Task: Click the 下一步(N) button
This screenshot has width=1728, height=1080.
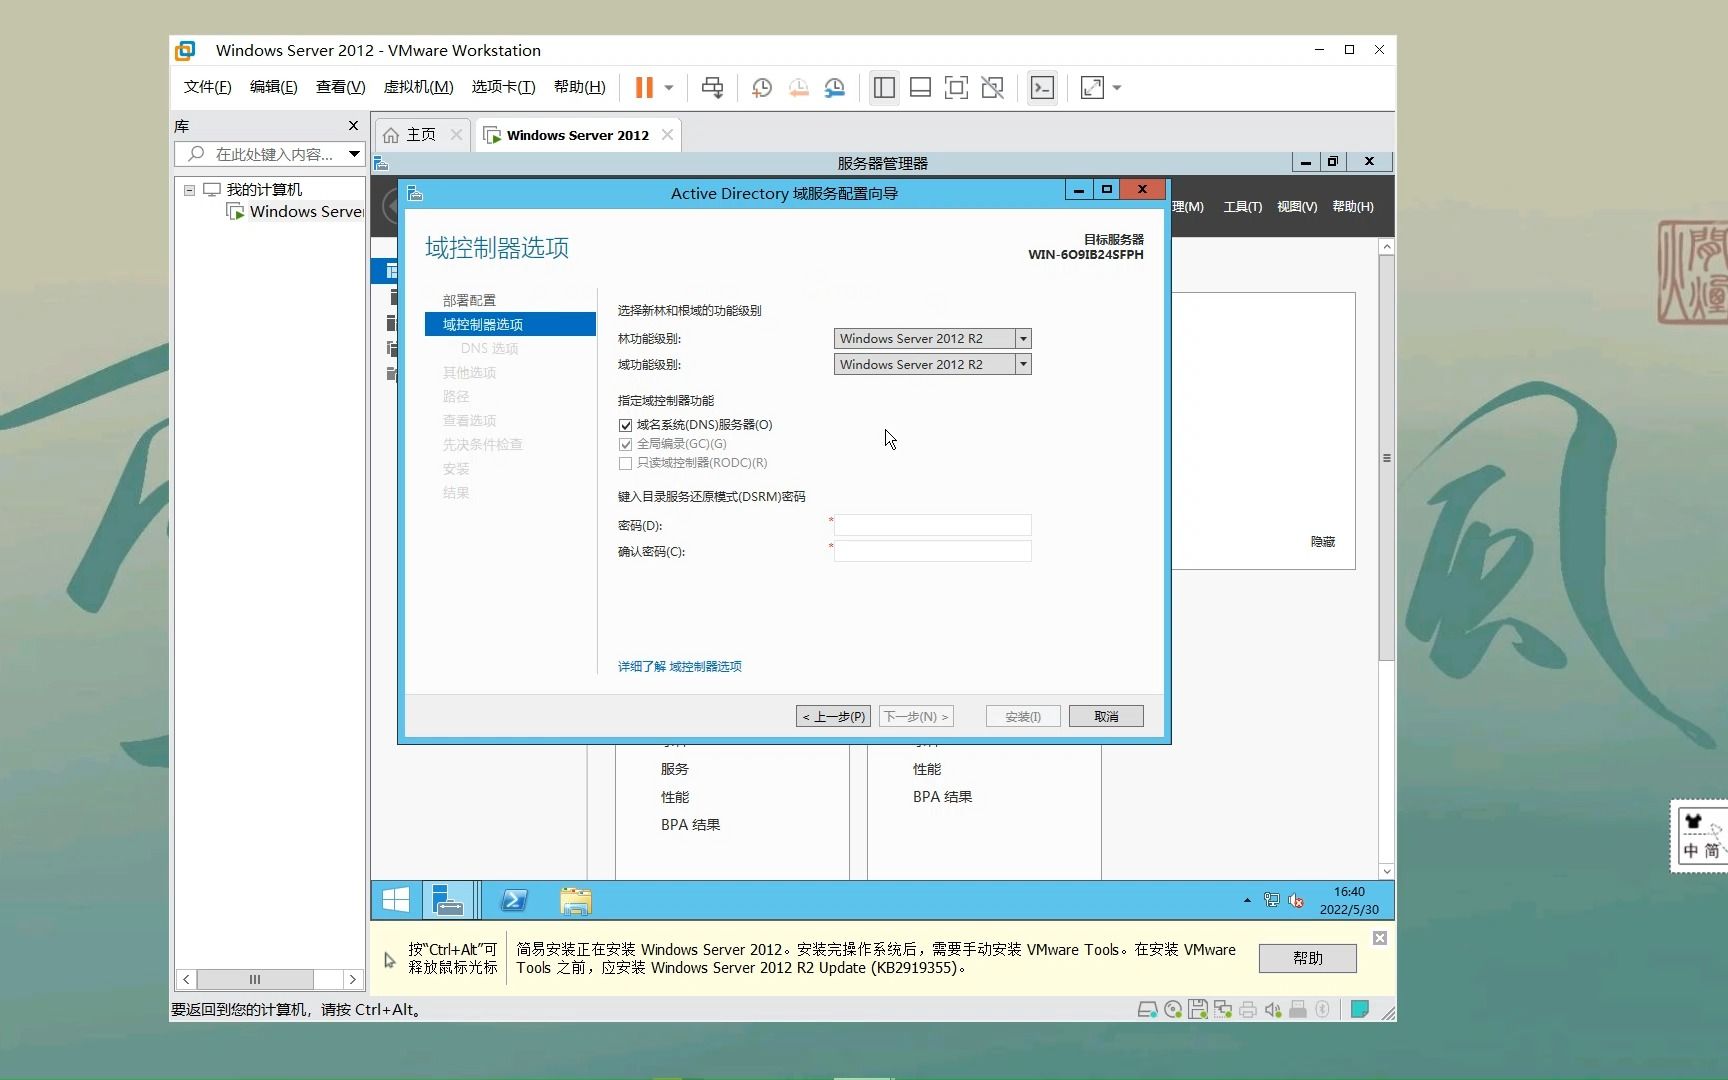Action: click(x=916, y=716)
